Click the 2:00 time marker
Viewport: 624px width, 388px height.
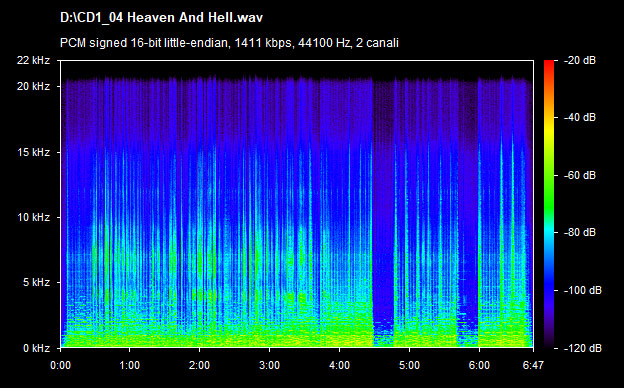pyautogui.click(x=199, y=365)
